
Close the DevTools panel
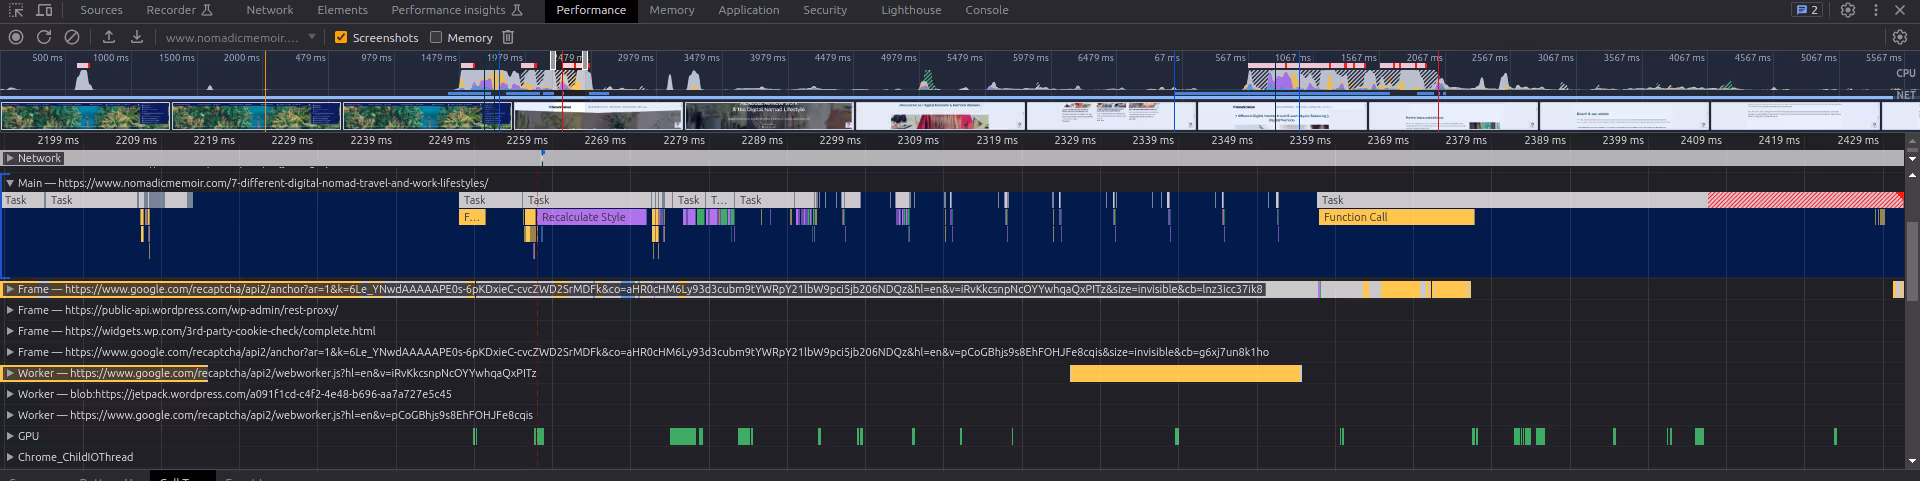coord(1900,10)
